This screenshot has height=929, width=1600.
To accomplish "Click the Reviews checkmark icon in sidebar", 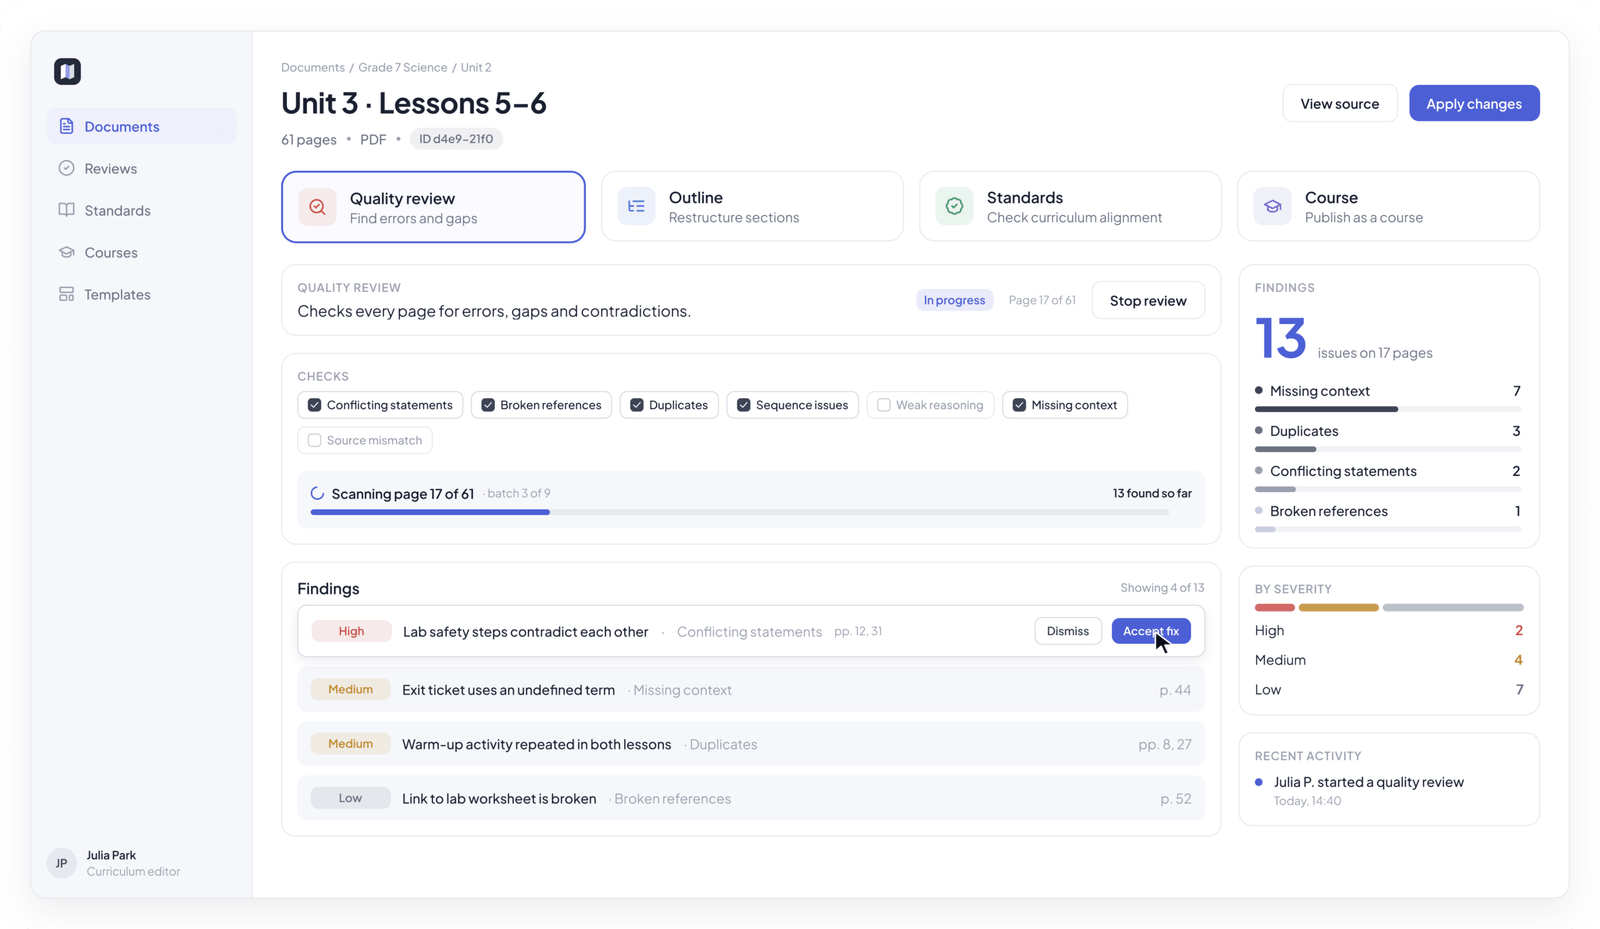I will [66, 168].
